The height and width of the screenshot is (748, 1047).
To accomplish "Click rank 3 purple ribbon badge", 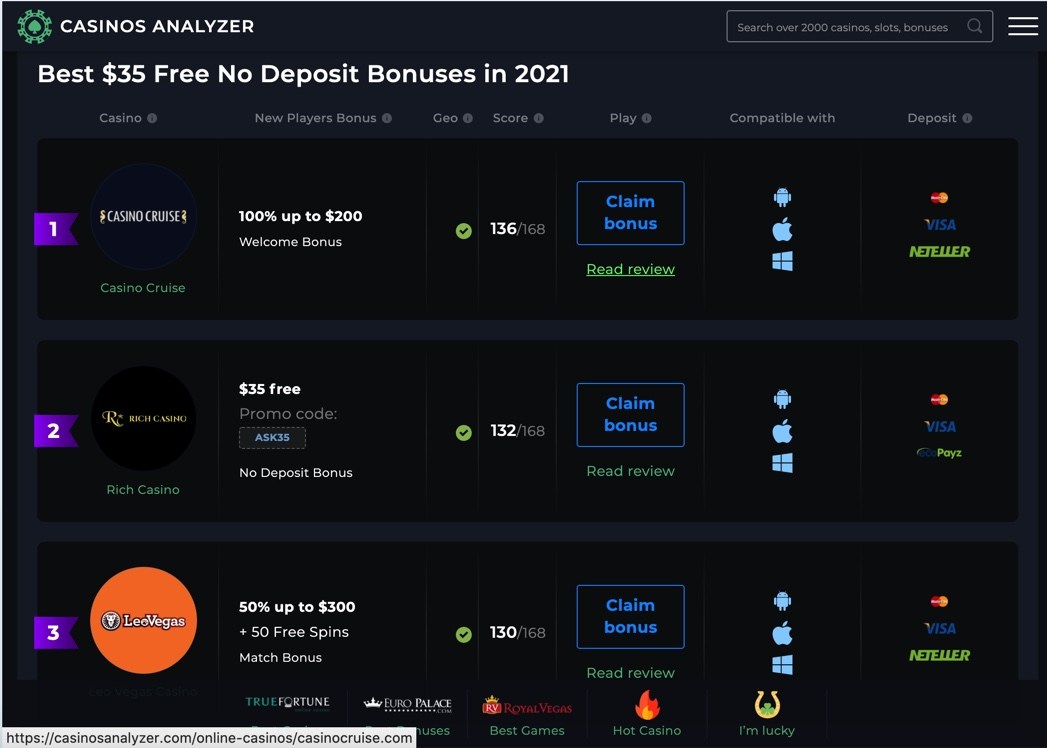I will [x=56, y=632].
